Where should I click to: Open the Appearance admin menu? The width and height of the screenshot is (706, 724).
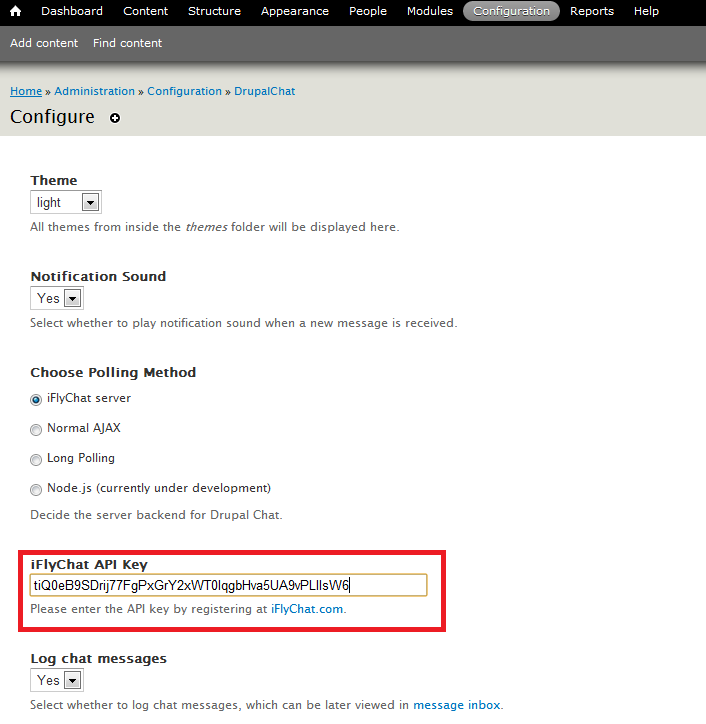coord(295,11)
